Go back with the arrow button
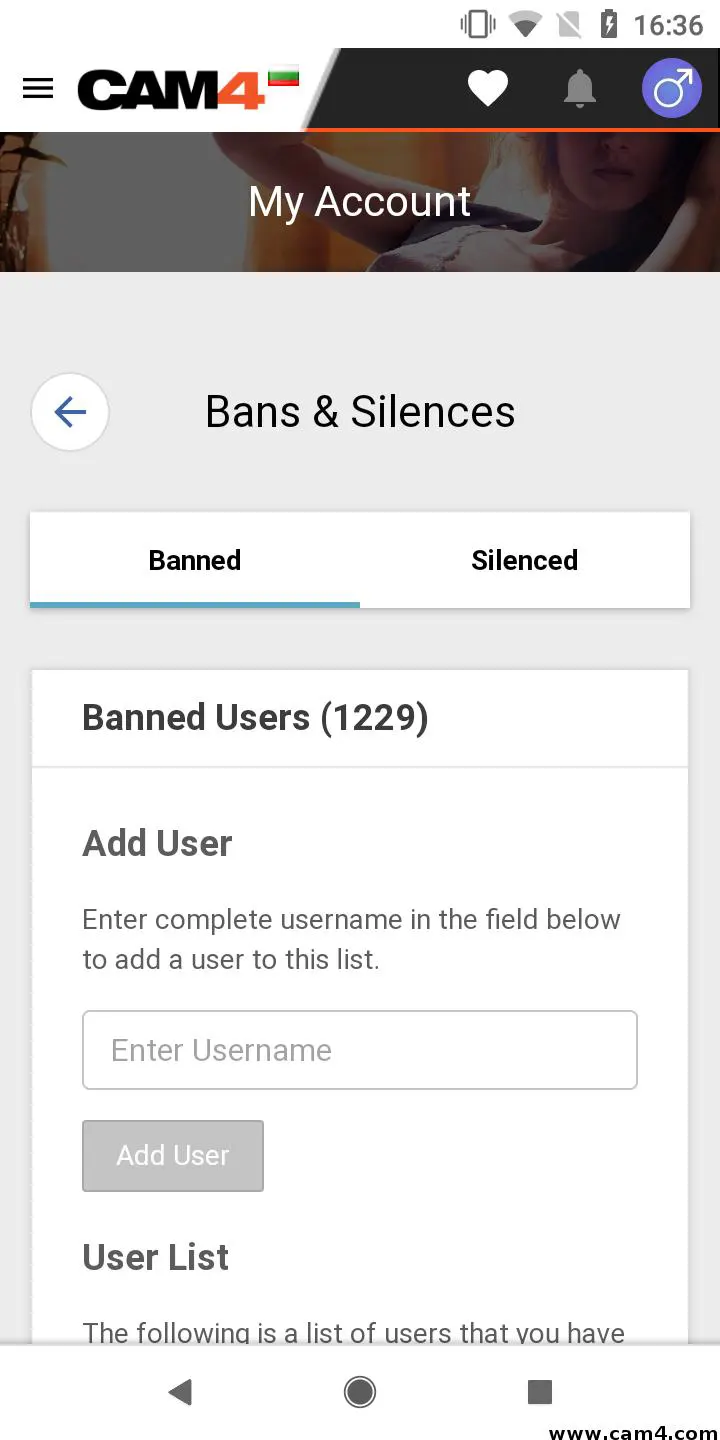Image resolution: width=720 pixels, height=1440 pixels. 70,412
